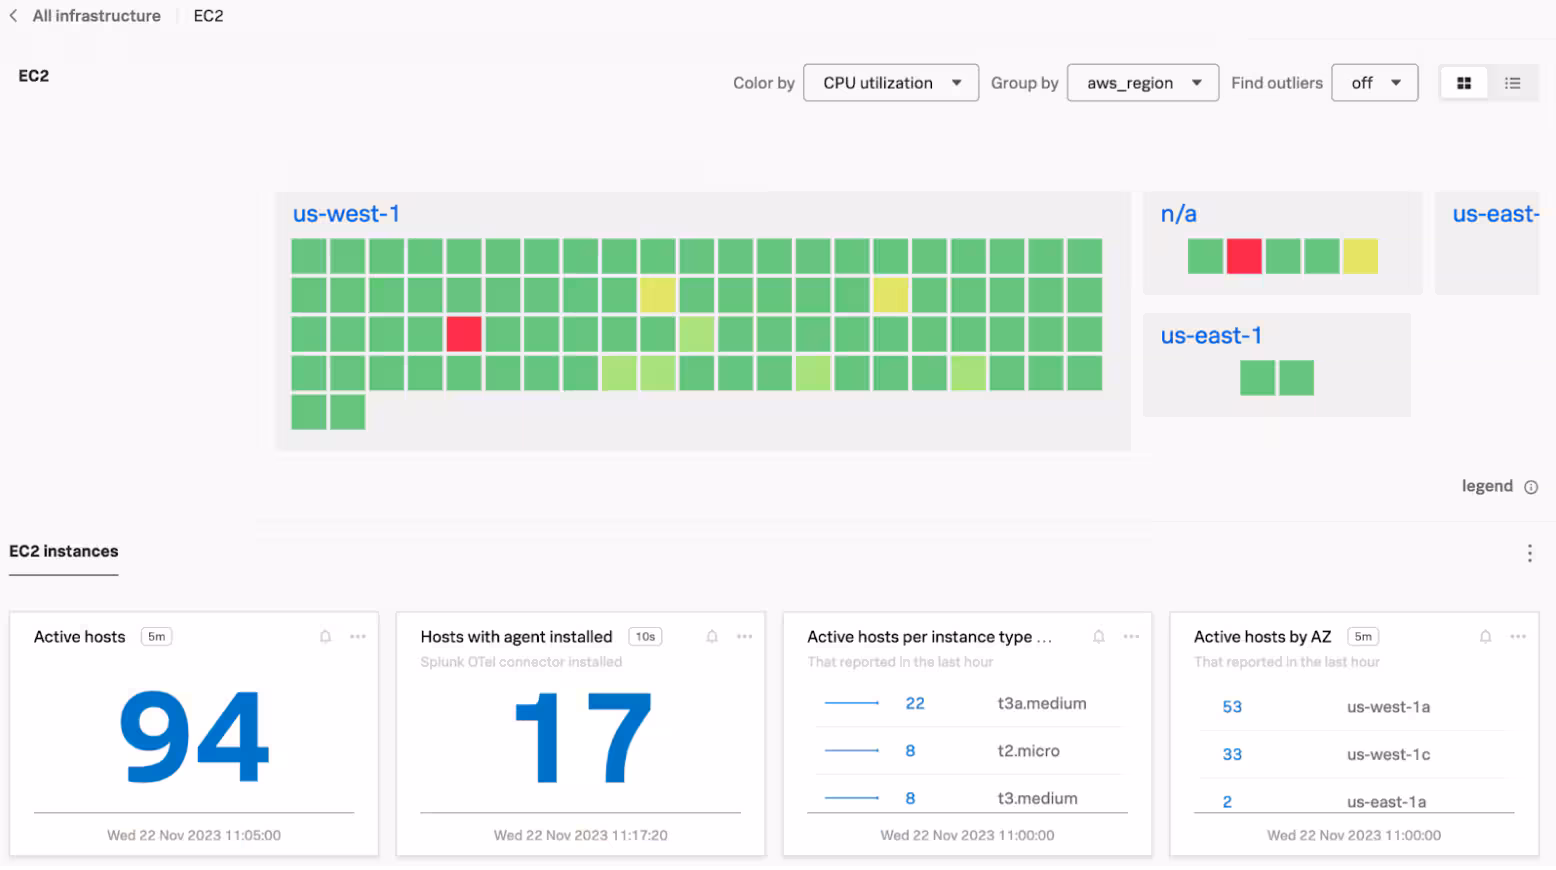This screenshot has width=1556, height=870.
Task: Go to All infrastructure breadcrumb
Action: 96,16
